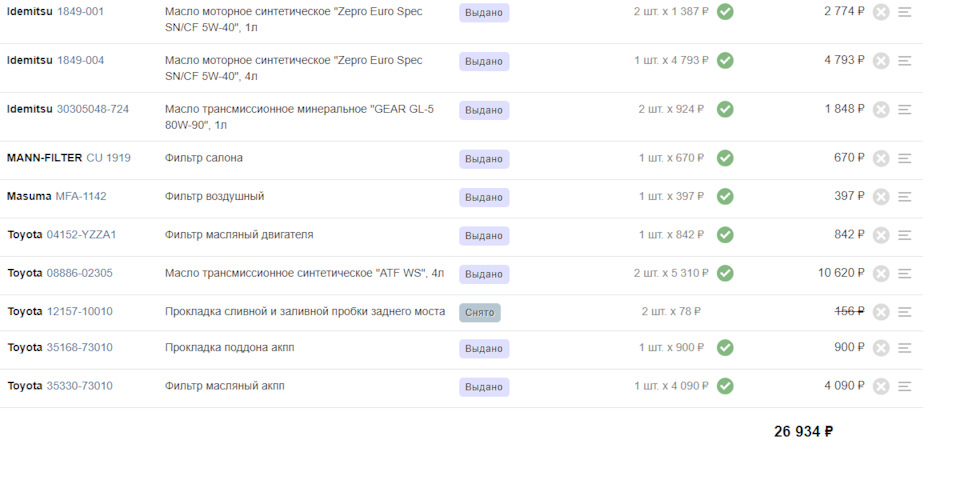Click the remove icon for Toyota 12157-10010
This screenshot has width=960, height=480.
(x=880, y=312)
